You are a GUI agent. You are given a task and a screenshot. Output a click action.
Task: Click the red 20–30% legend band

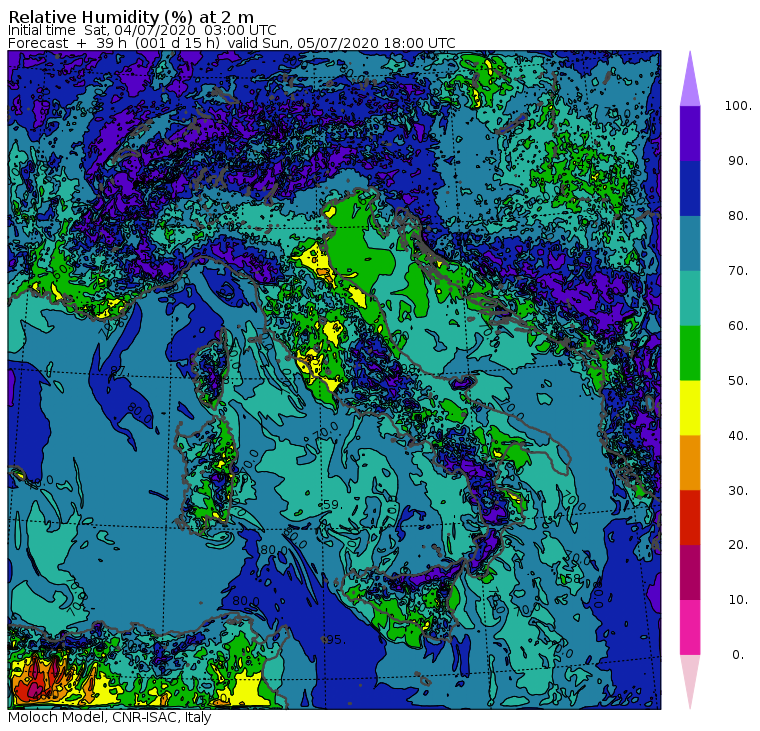pos(690,517)
